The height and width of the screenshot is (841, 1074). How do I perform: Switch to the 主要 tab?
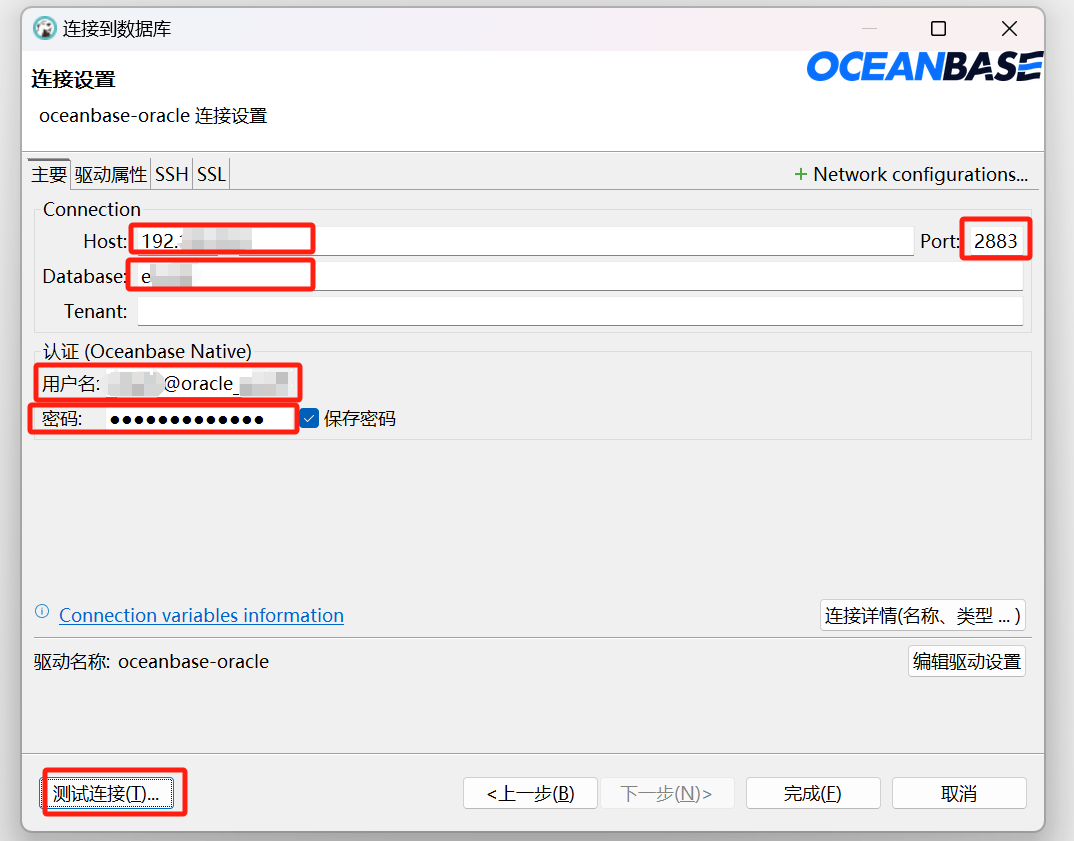tap(49, 174)
